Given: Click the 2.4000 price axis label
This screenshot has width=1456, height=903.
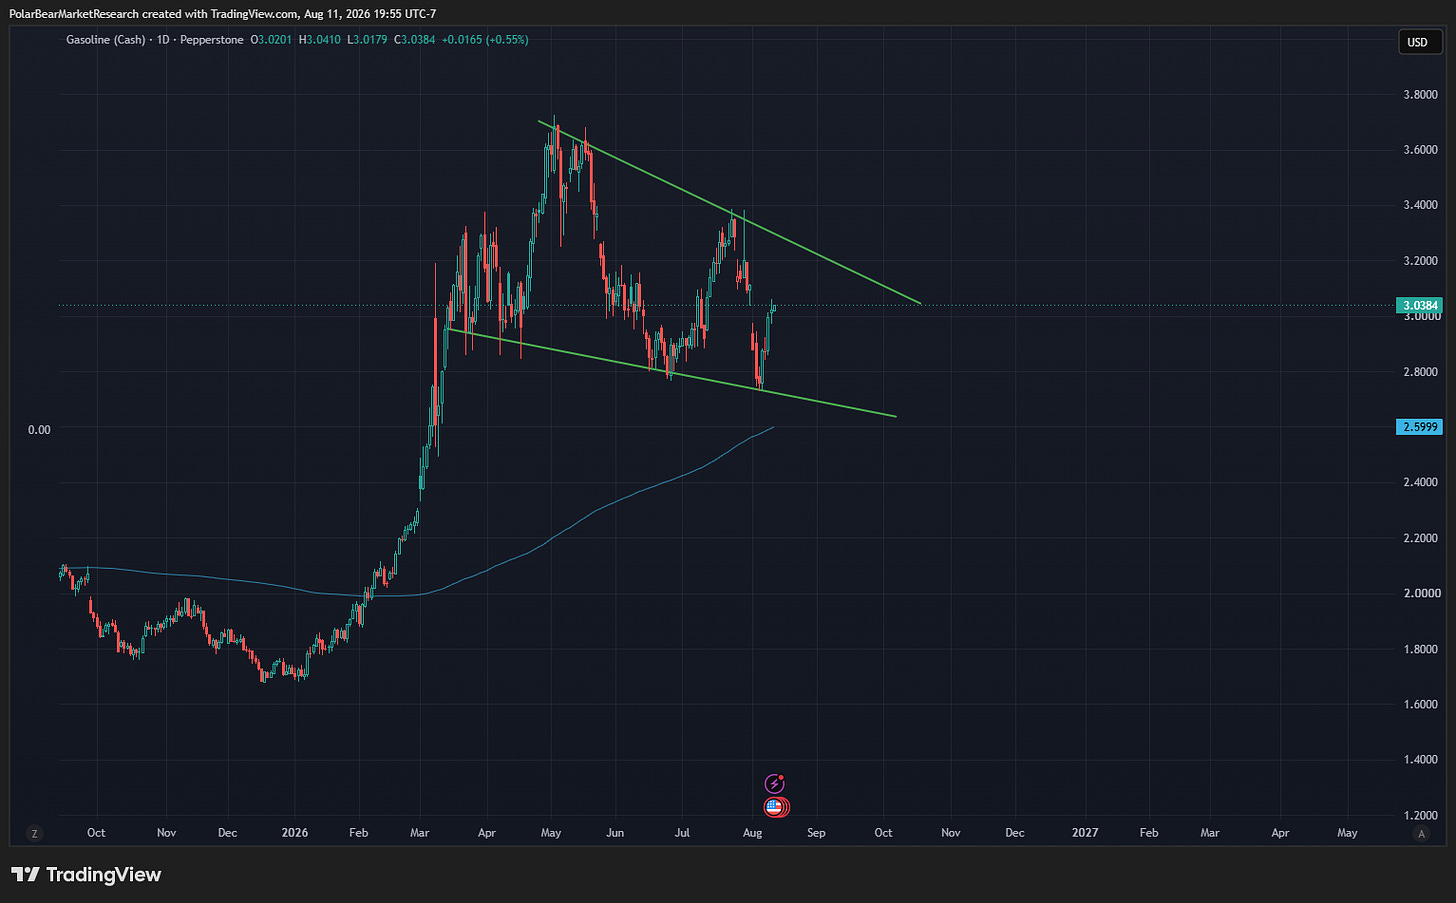Looking at the screenshot, I should [x=1421, y=483].
